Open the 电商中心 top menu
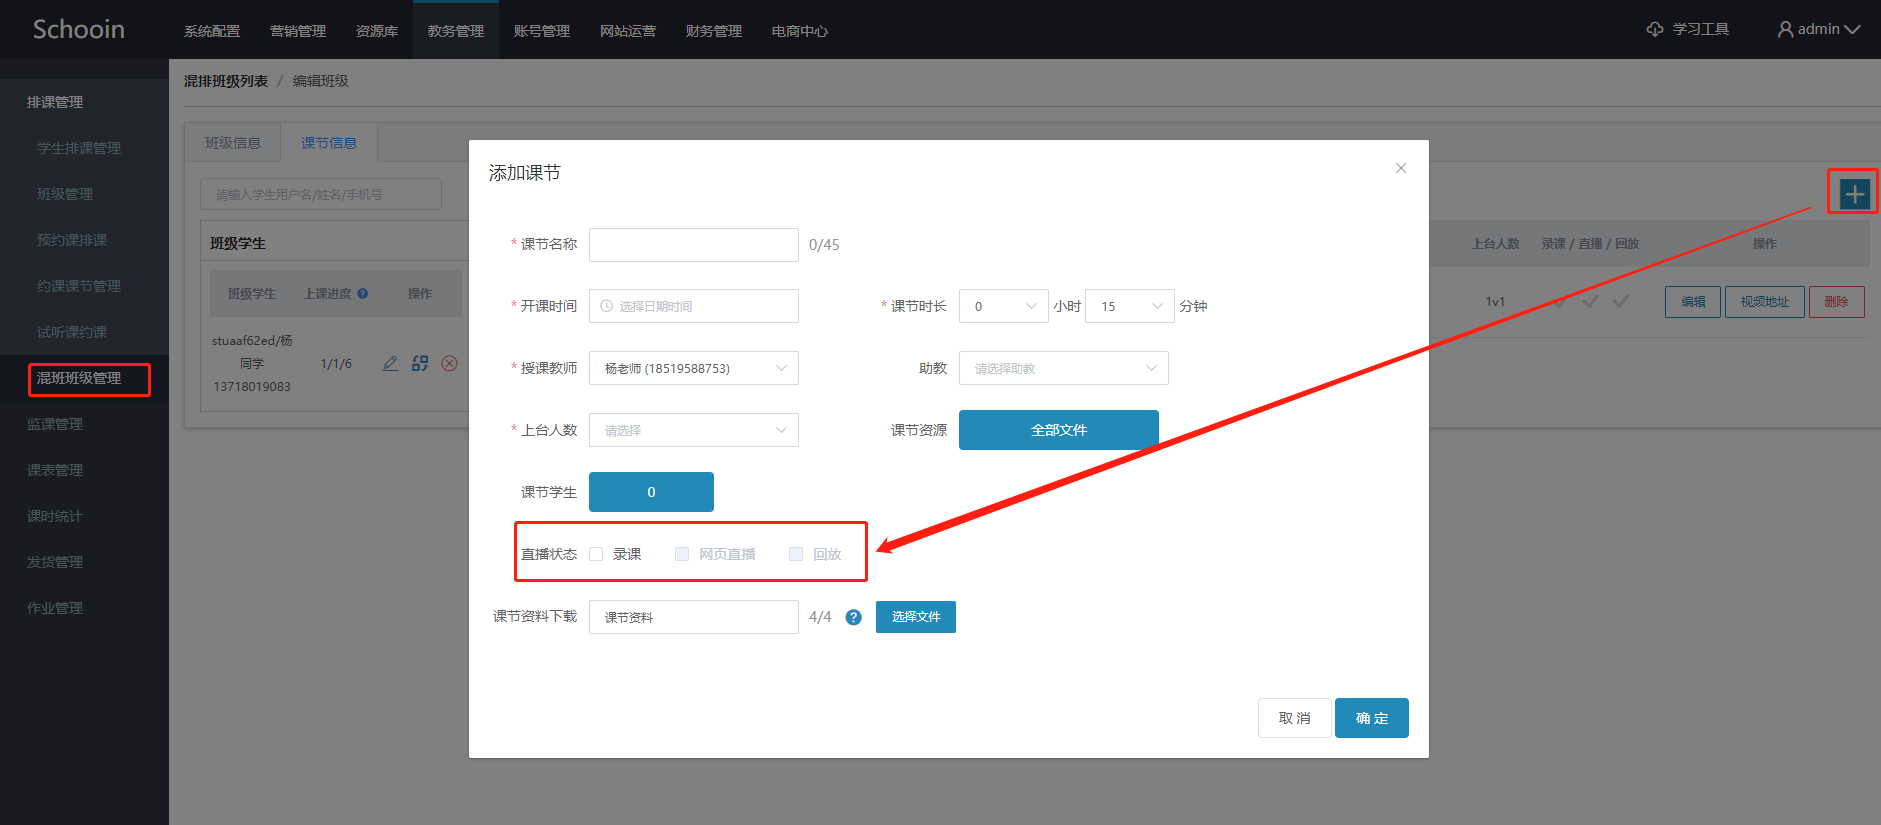 tap(800, 31)
